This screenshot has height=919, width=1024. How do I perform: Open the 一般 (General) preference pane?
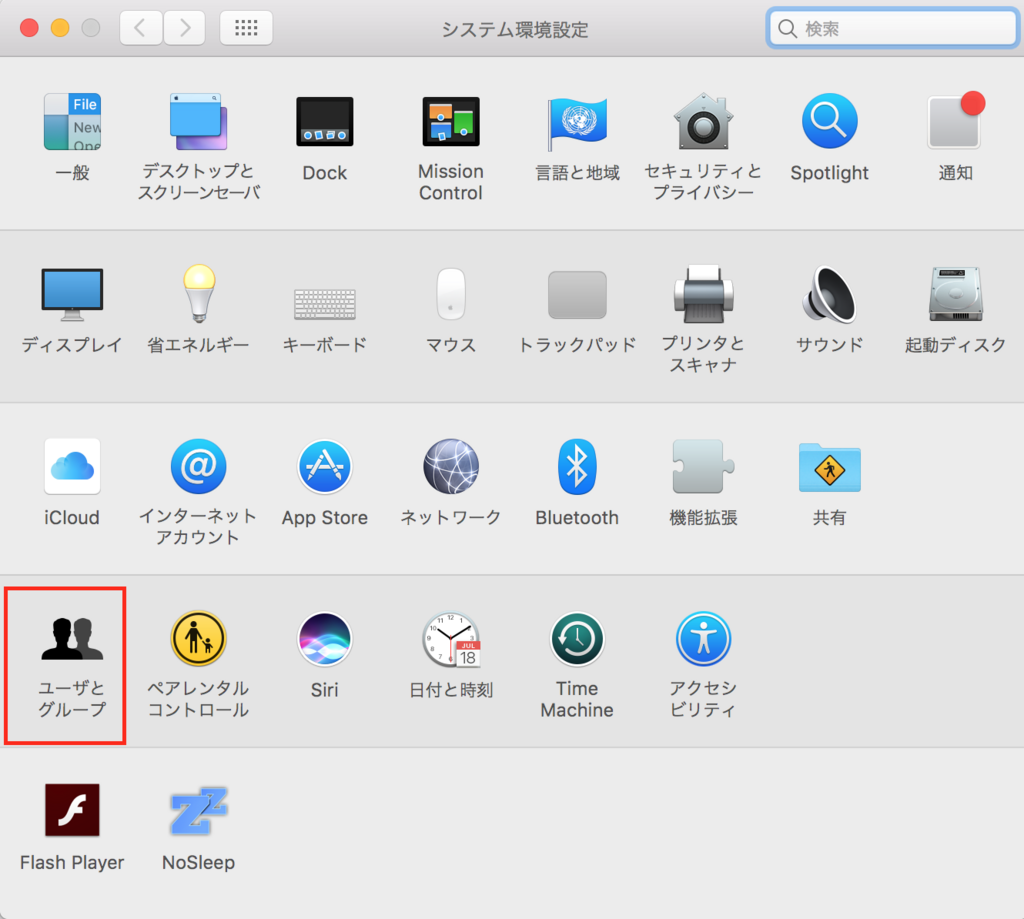[72, 122]
